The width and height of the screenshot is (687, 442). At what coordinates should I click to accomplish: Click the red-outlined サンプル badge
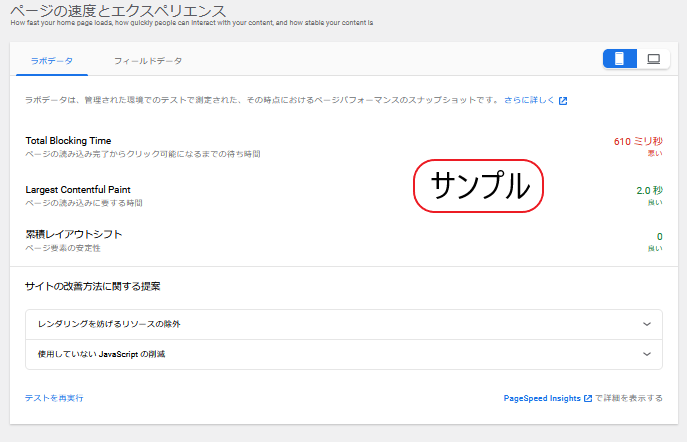click(478, 186)
